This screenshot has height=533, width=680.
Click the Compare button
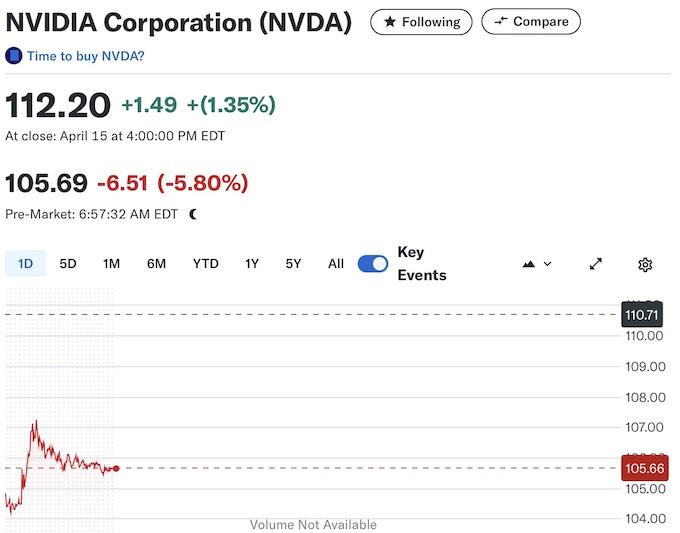pos(530,21)
